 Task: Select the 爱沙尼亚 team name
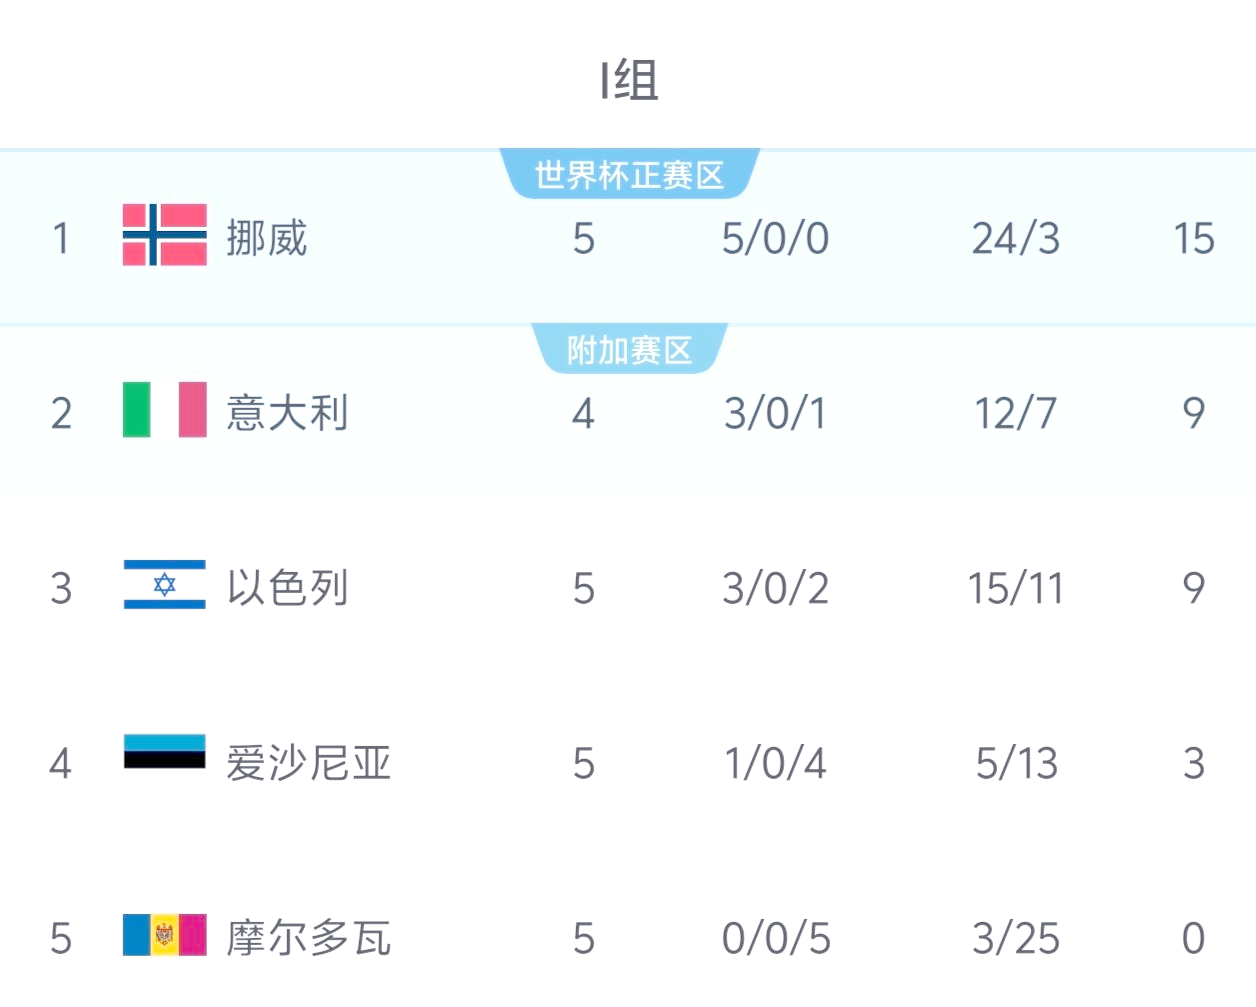pyautogui.click(x=308, y=763)
